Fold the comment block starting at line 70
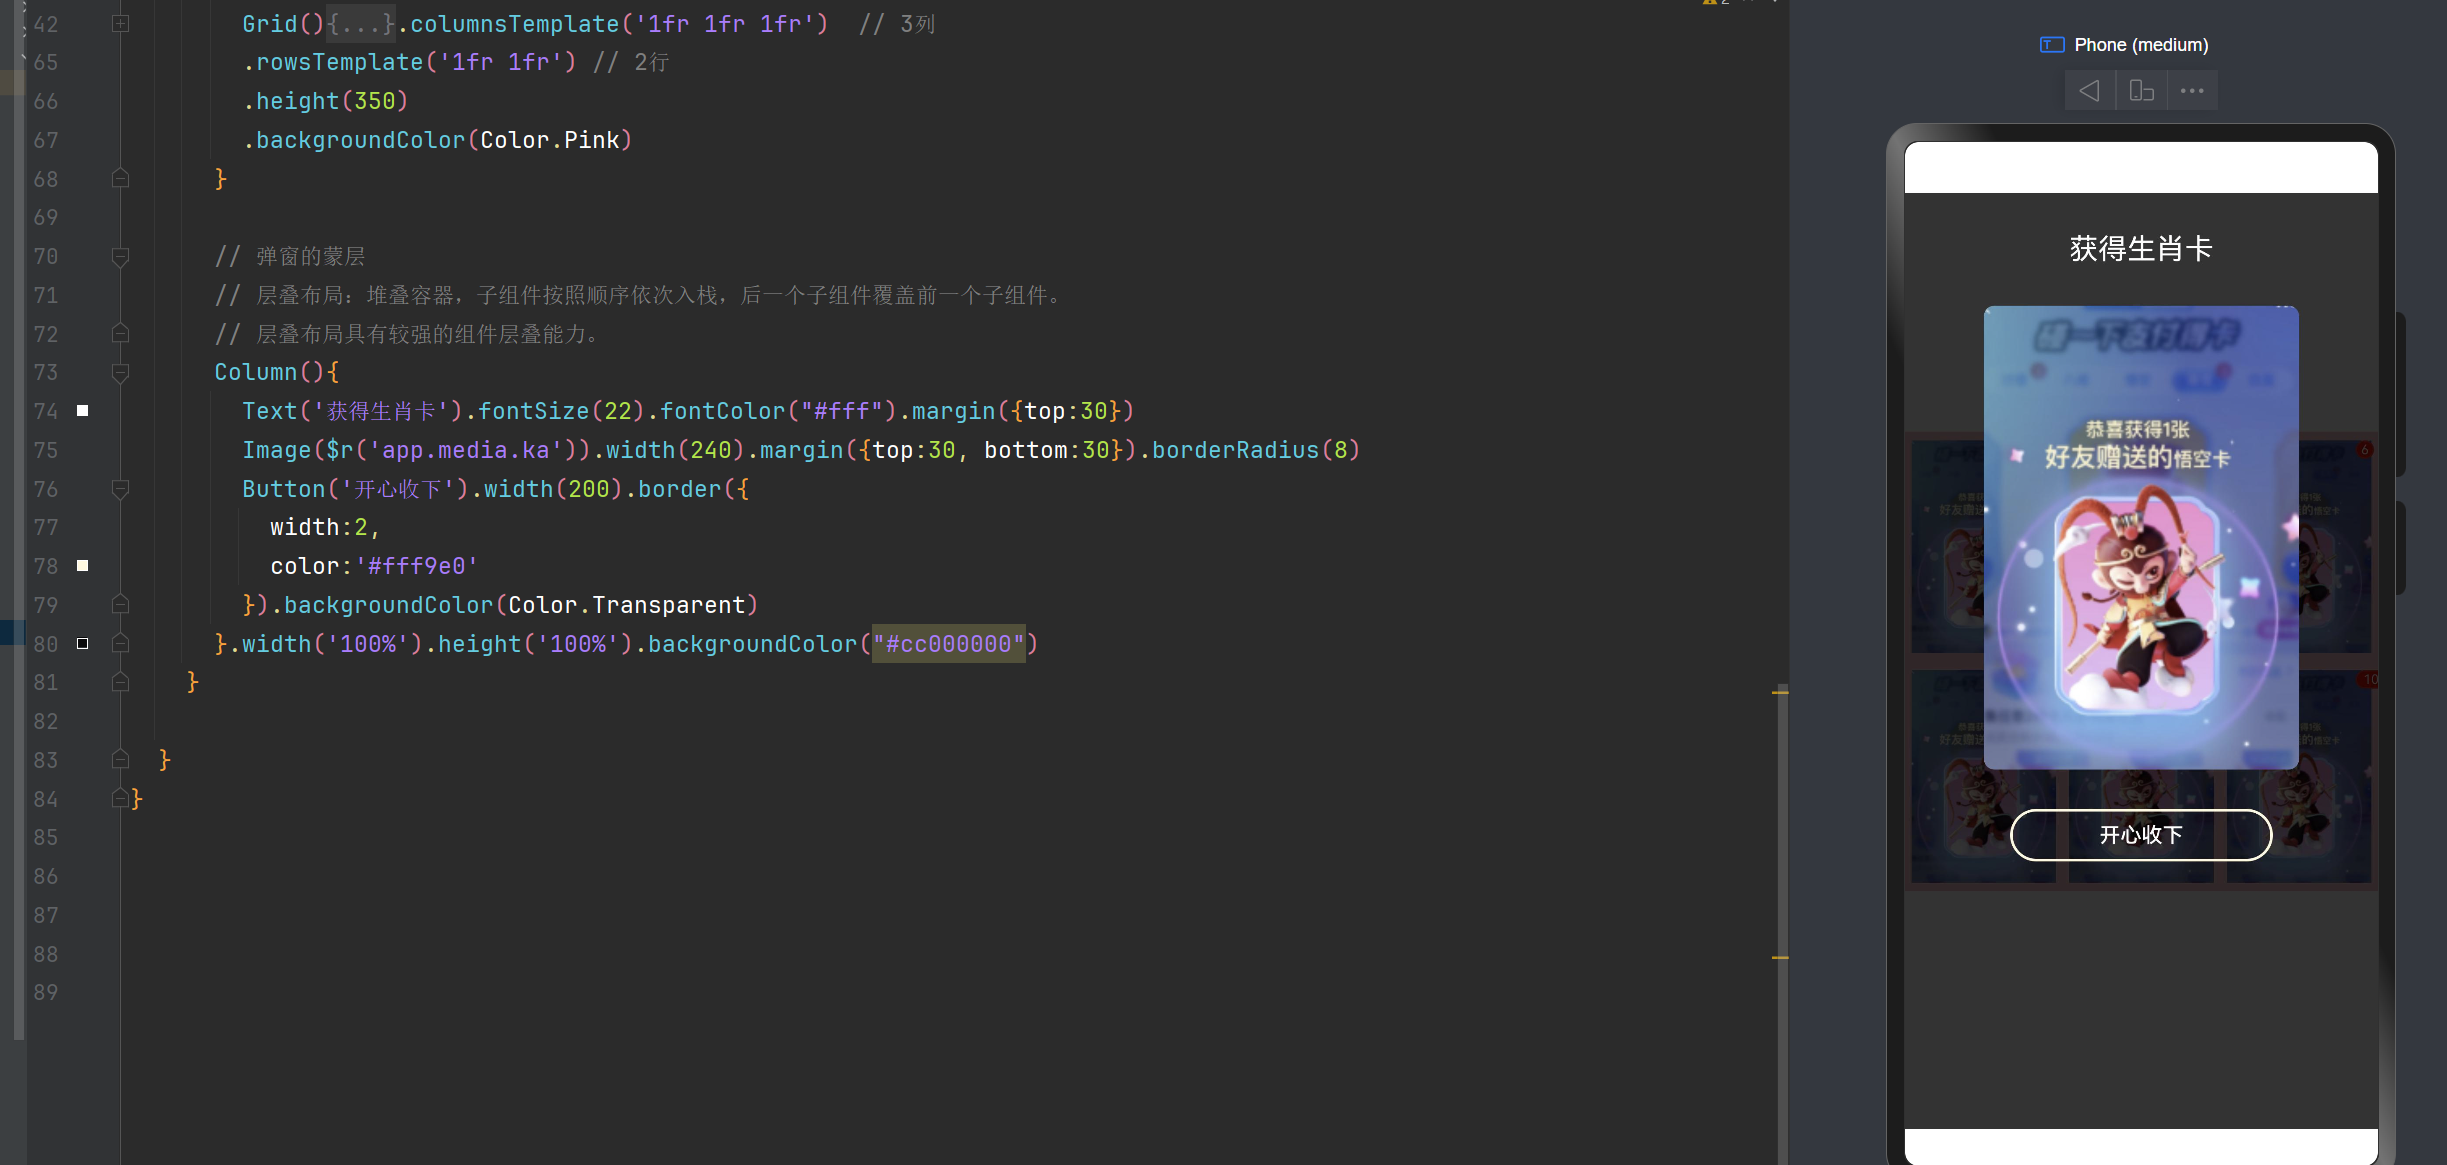 (120, 257)
